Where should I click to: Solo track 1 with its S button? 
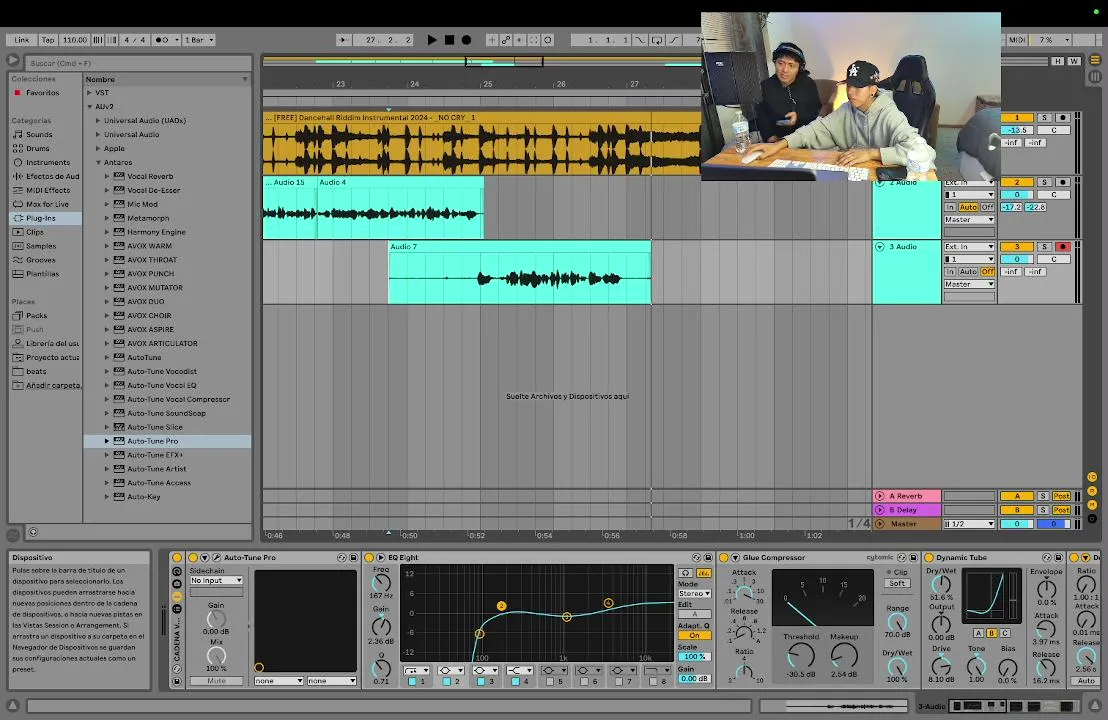(1044, 118)
